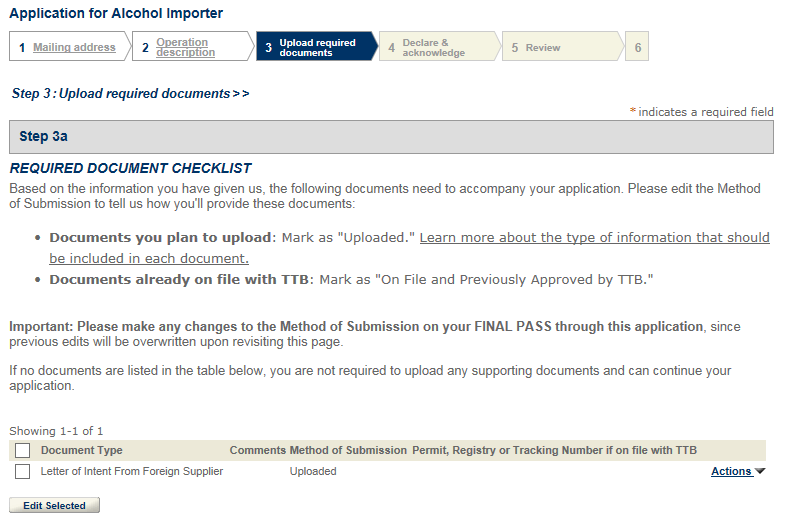The height and width of the screenshot is (519, 788).
Task: Open the Operation description step
Action: [185, 47]
